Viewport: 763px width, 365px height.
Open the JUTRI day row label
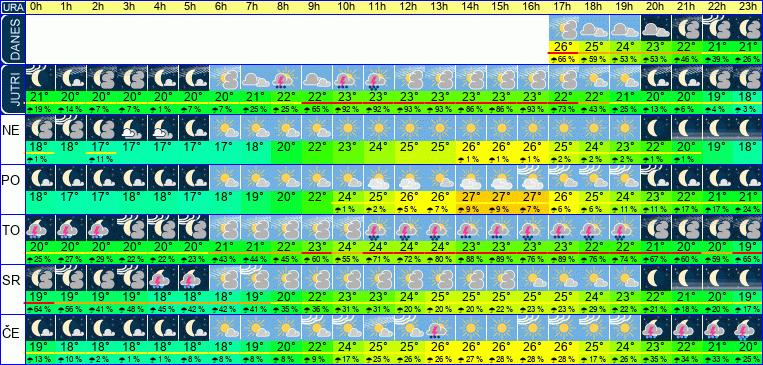[12, 89]
